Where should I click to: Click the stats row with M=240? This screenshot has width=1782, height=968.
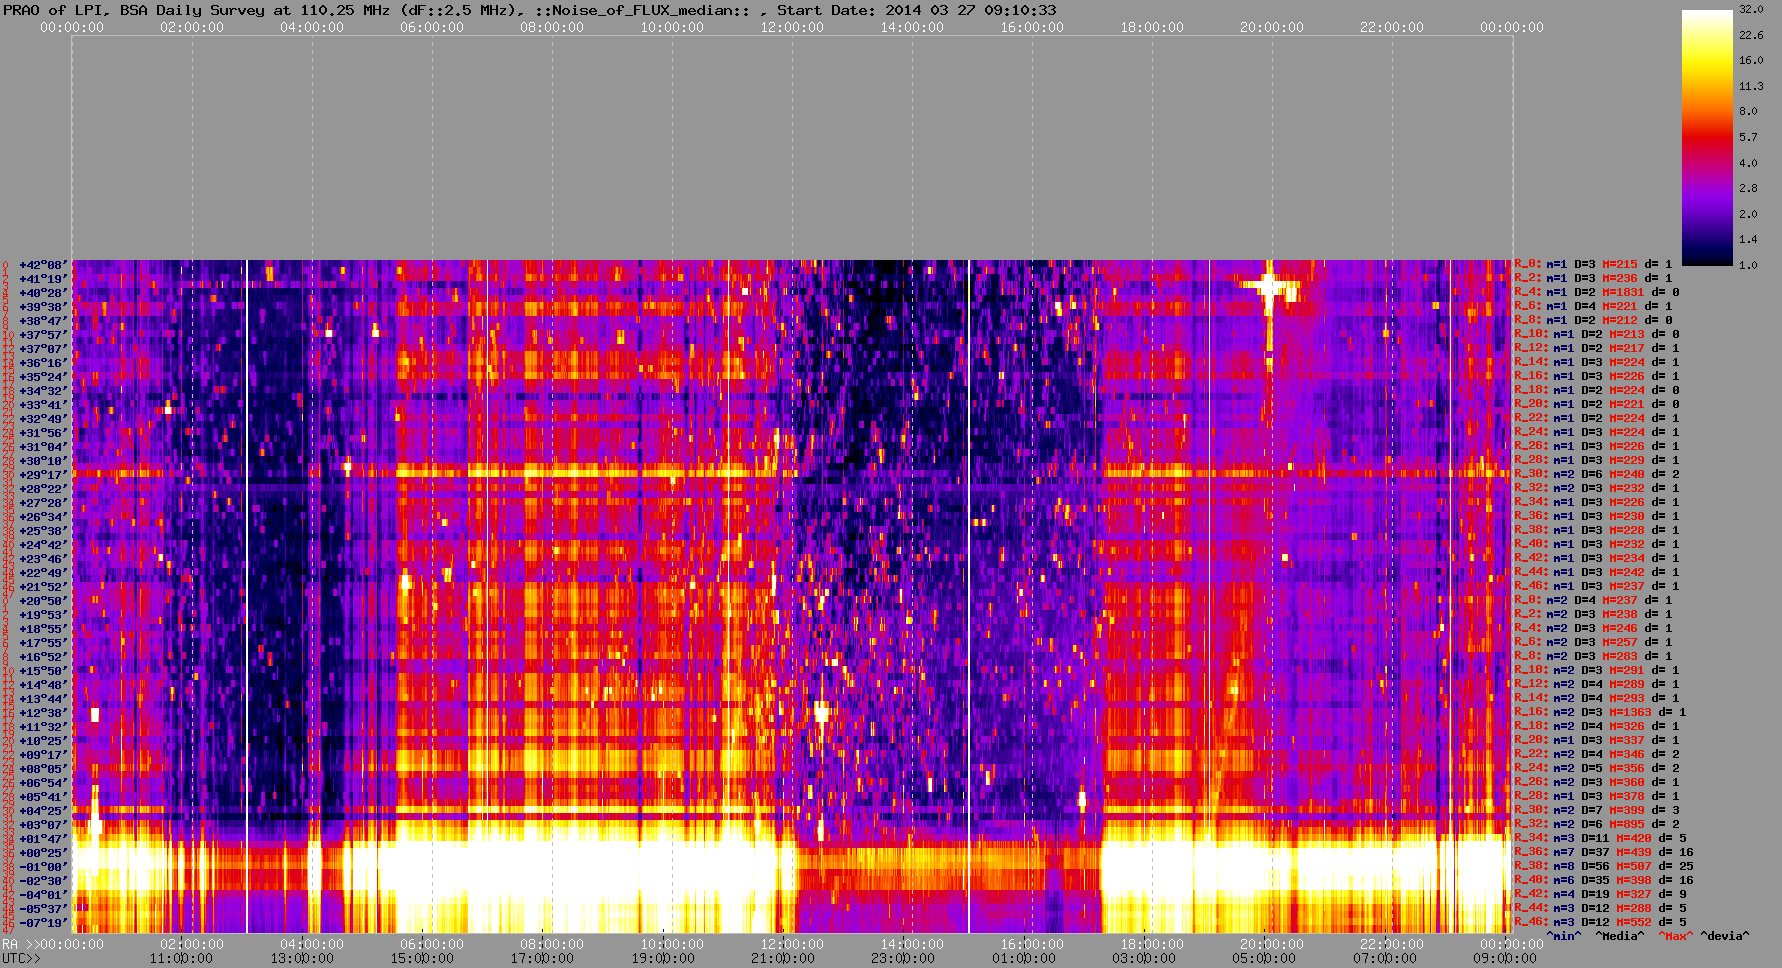coord(1597,475)
